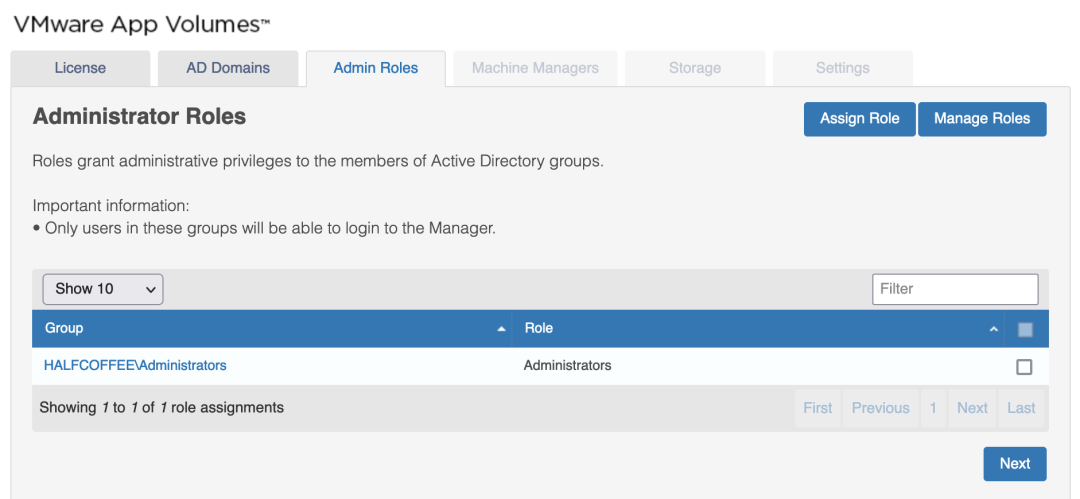The width and height of the screenshot is (1080, 499).
Task: Sort by Role column arrow icon
Action: click(x=993, y=329)
